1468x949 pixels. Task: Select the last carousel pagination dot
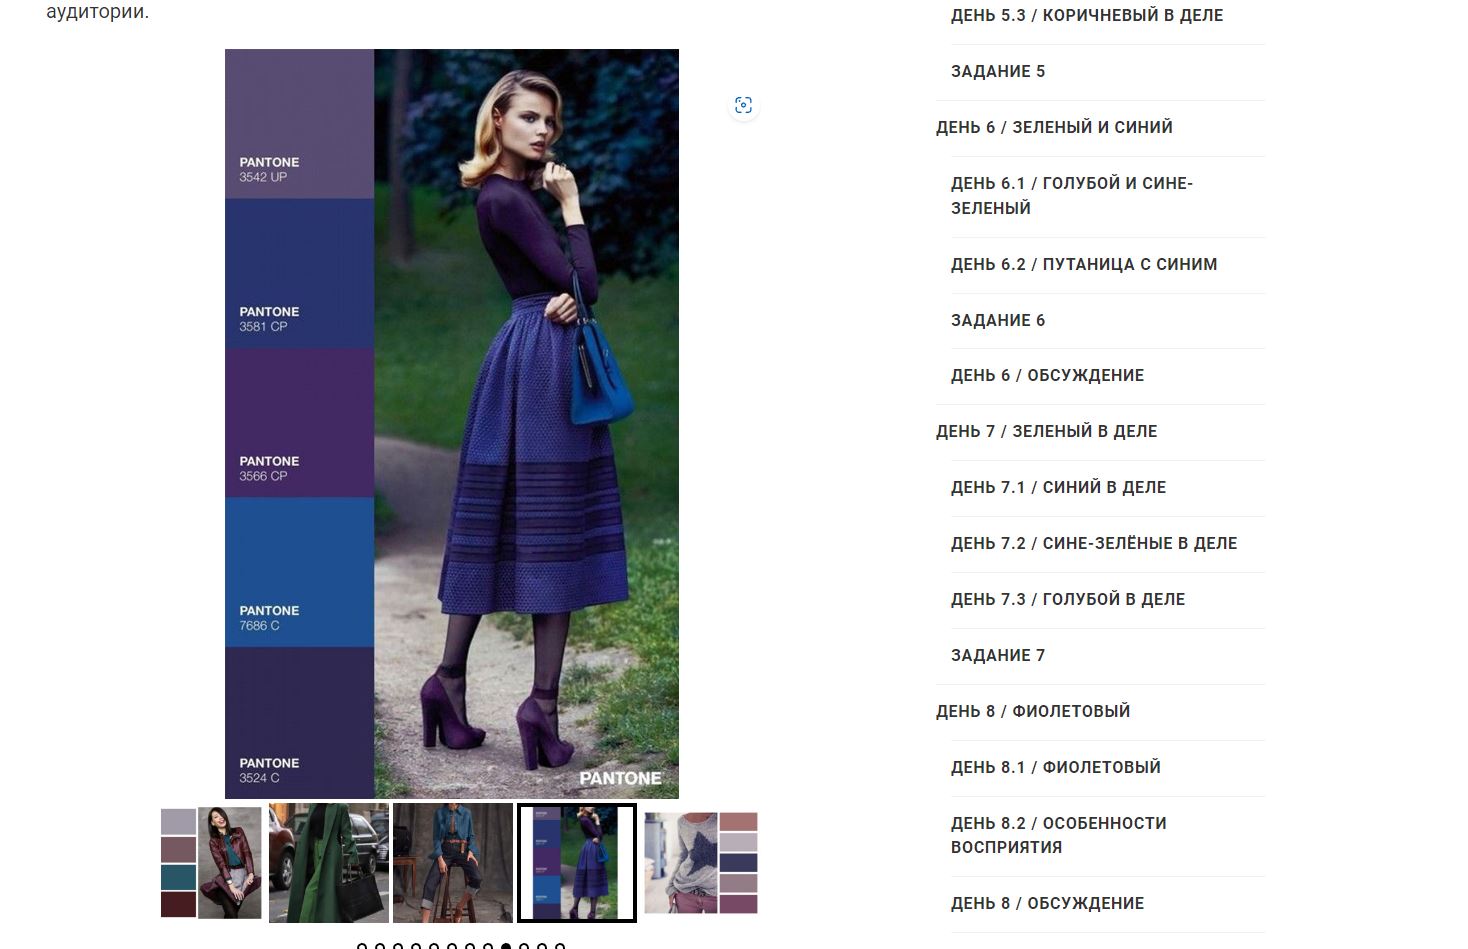(x=560, y=946)
